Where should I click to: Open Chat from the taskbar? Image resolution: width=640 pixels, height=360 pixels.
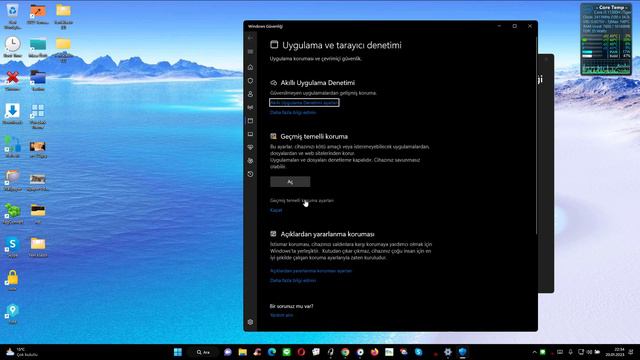tap(228, 352)
